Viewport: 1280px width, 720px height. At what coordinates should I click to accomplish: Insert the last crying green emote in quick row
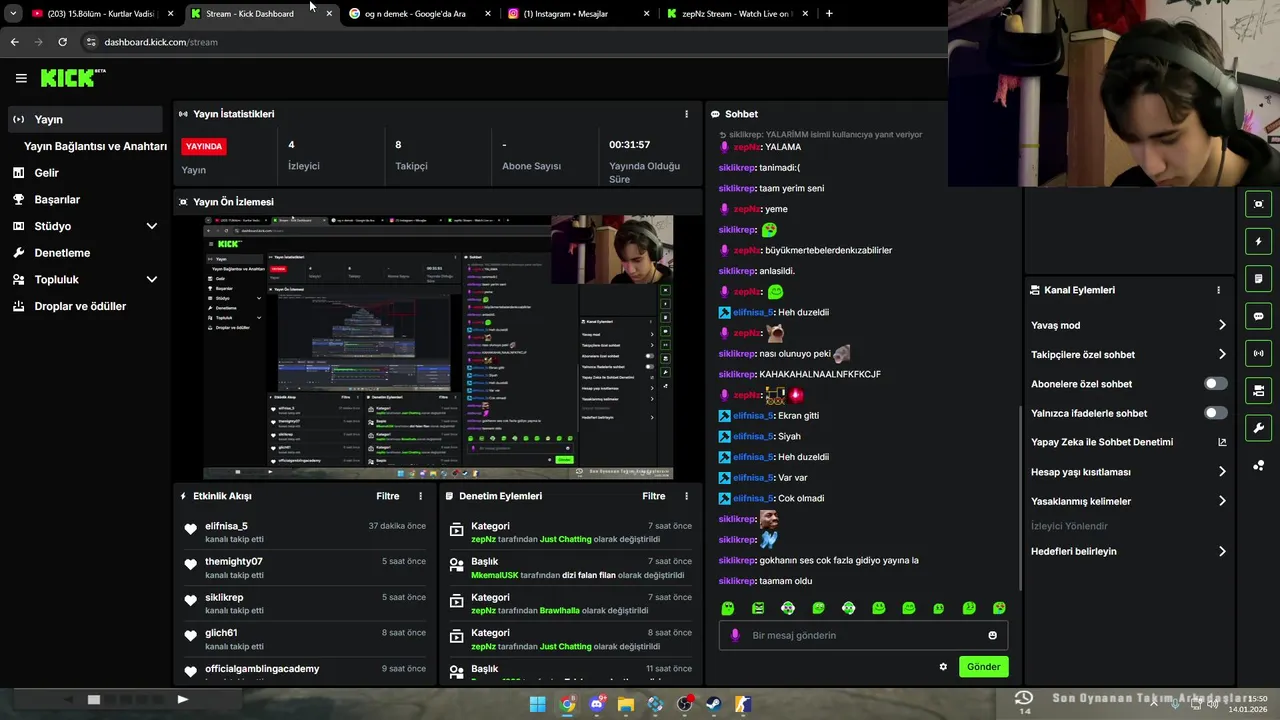(x=999, y=608)
